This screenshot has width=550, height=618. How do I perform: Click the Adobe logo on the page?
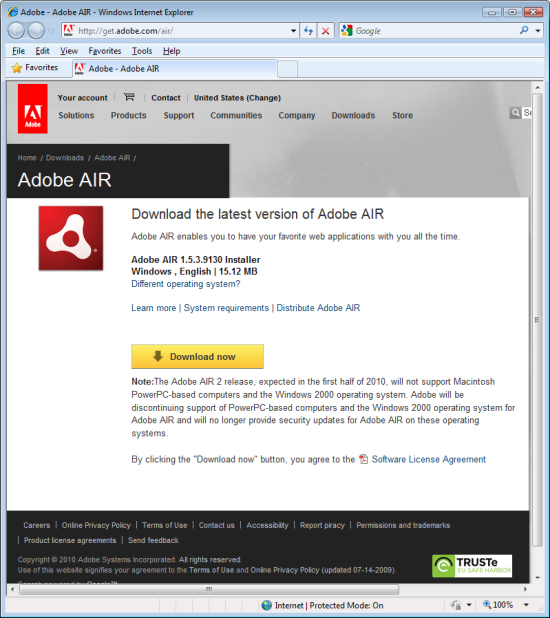coord(33,109)
